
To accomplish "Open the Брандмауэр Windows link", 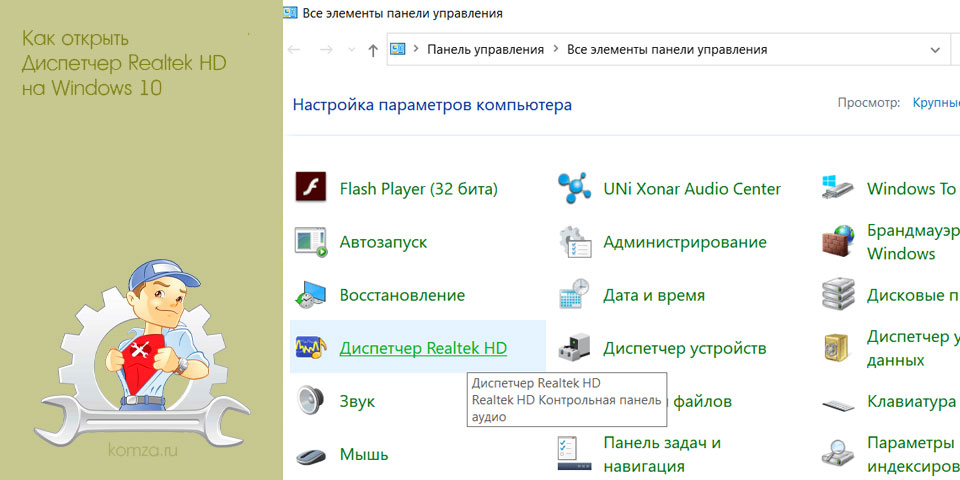I will (913, 242).
